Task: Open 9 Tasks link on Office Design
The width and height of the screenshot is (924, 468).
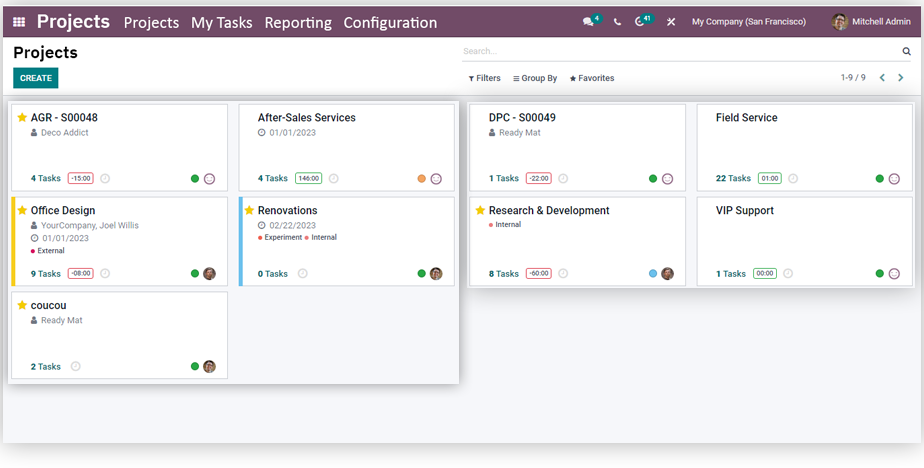Action: click(45, 273)
